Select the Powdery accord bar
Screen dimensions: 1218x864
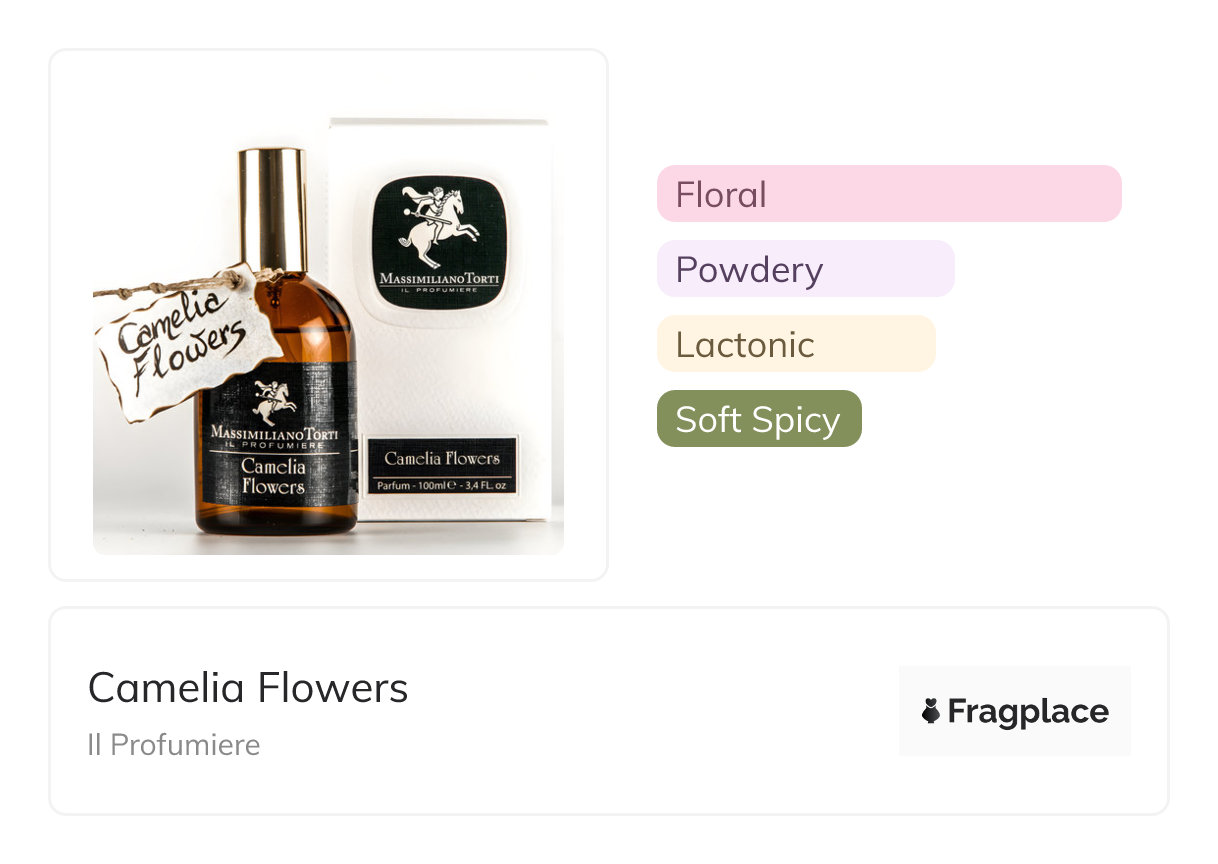(805, 269)
